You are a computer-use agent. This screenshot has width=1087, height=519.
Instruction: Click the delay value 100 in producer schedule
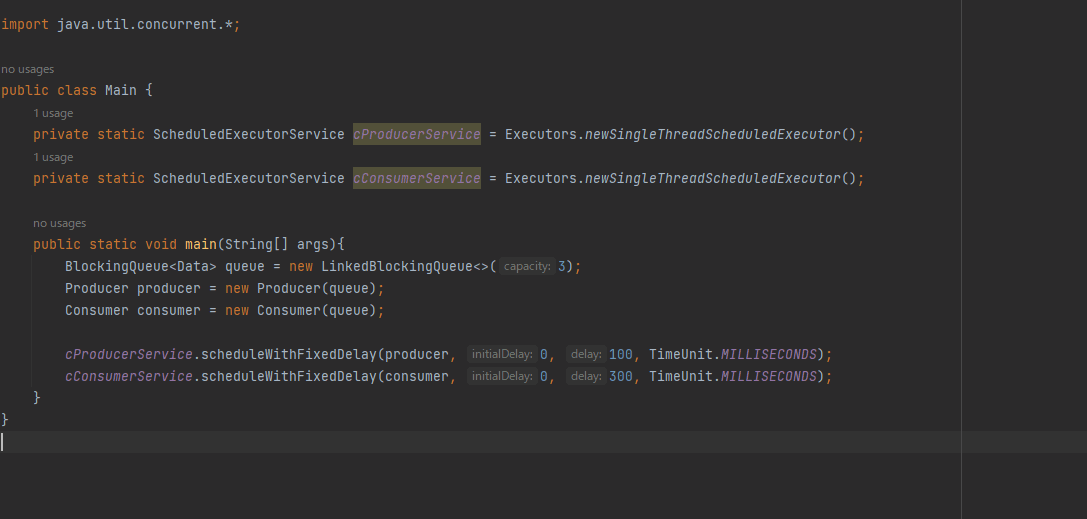point(620,355)
